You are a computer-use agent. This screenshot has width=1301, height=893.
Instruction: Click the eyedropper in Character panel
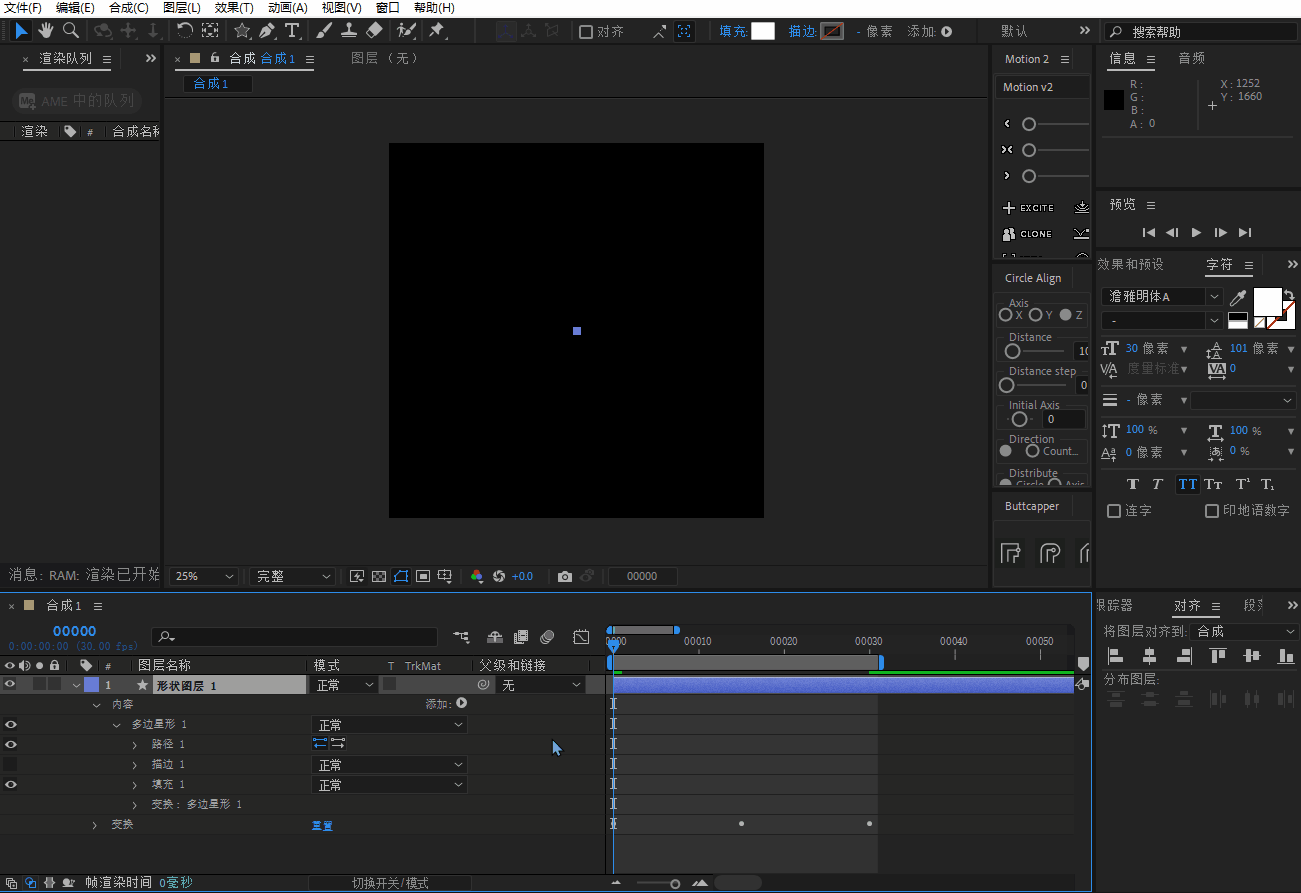click(1238, 297)
